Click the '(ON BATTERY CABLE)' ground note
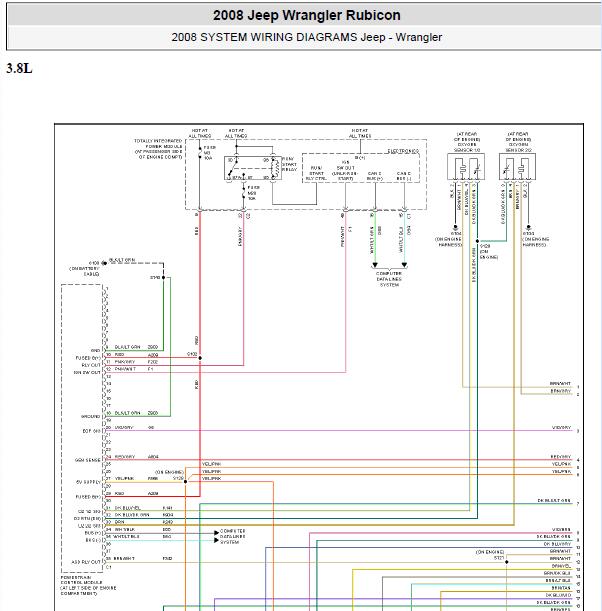The width and height of the screenshot is (602, 611). (84, 271)
